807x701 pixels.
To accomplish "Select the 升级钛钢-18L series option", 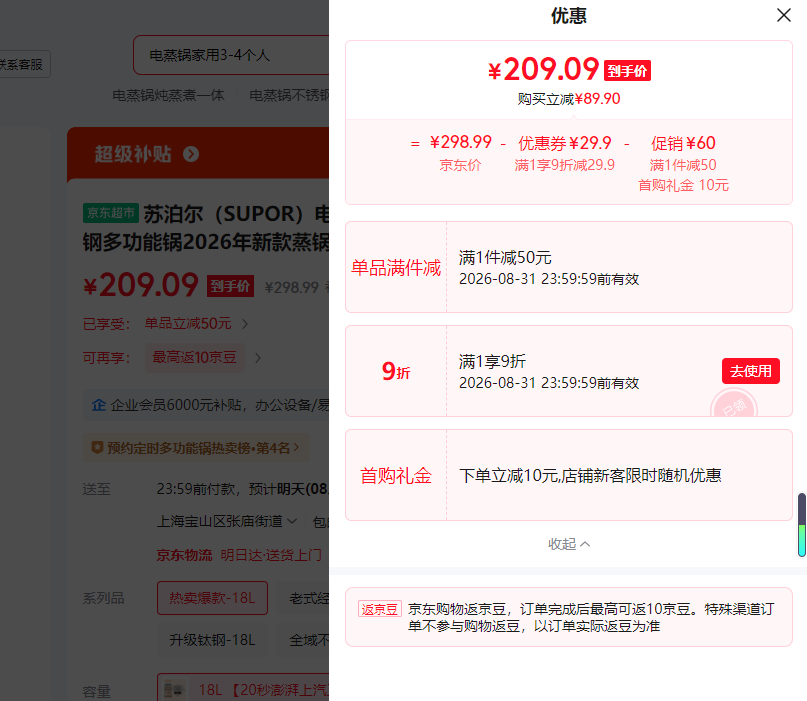I will coord(212,640).
